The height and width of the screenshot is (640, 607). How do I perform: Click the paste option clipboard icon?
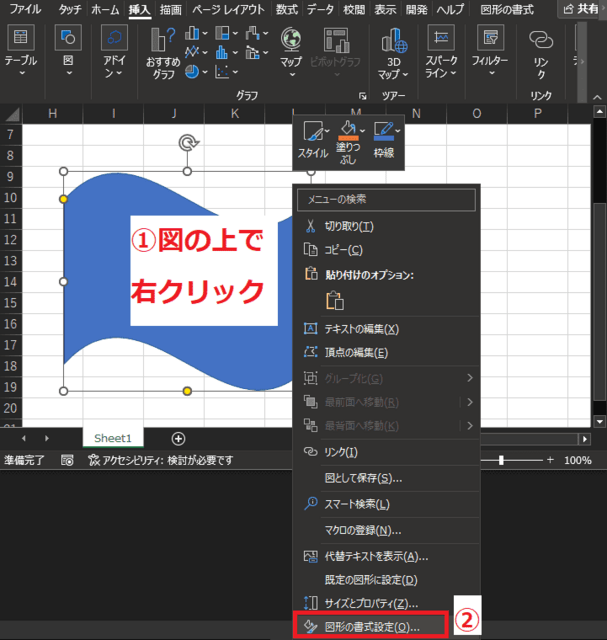[x=335, y=300]
